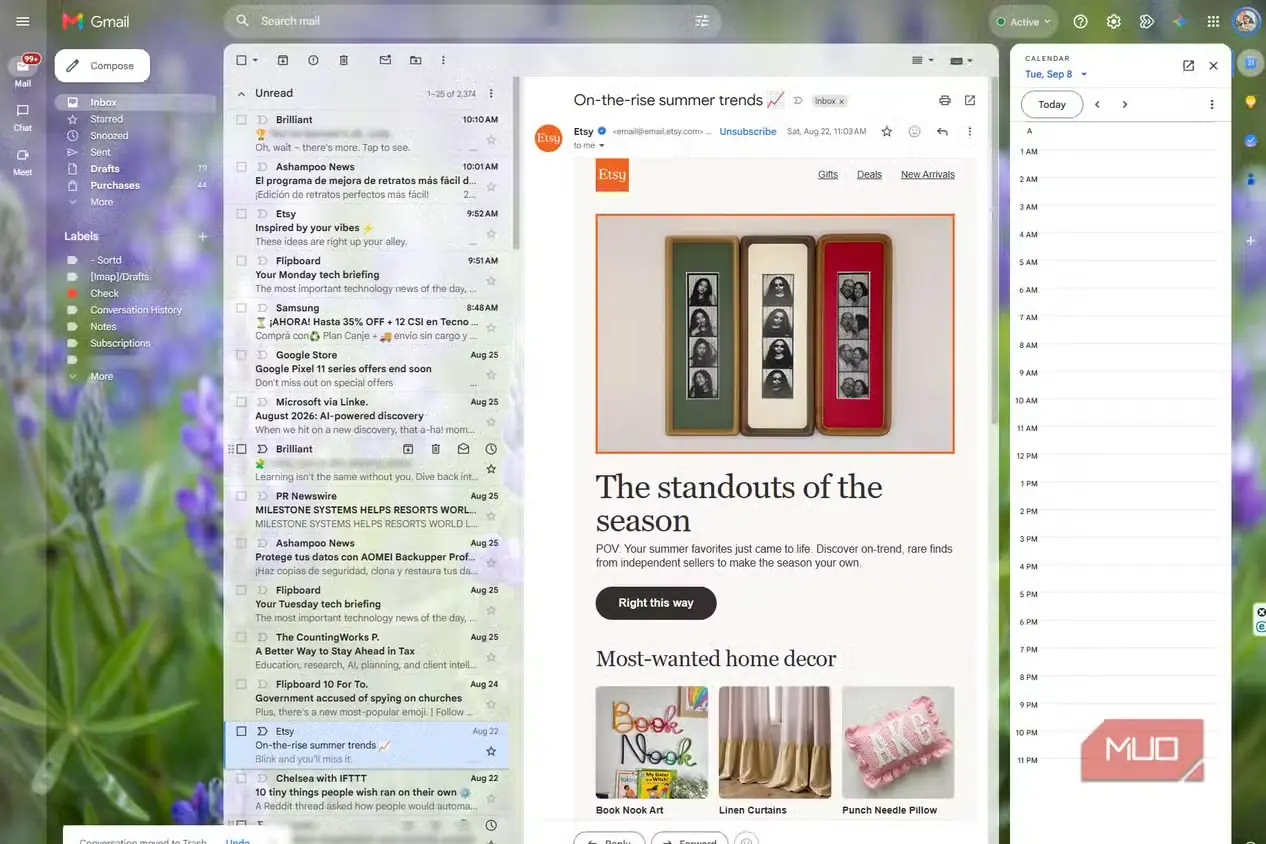Select the Google Store email checkbox
This screenshot has width=1266, height=844.
pyautogui.click(x=241, y=355)
